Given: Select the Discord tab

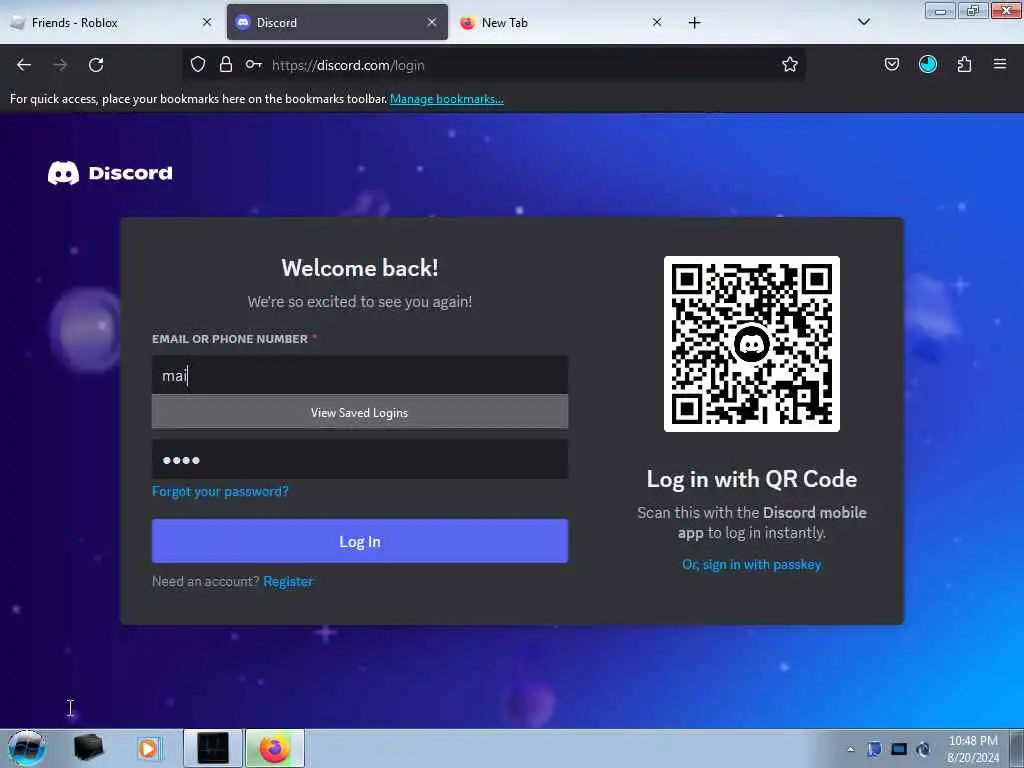Looking at the screenshot, I should click(x=337, y=22).
